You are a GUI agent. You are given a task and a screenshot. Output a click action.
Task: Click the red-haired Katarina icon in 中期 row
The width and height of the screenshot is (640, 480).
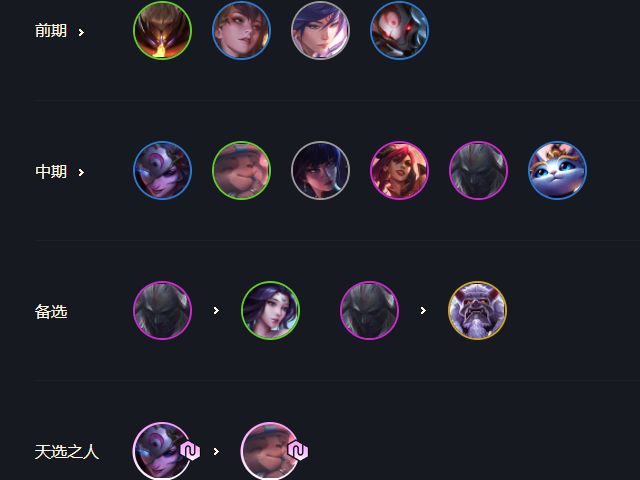[x=399, y=170]
